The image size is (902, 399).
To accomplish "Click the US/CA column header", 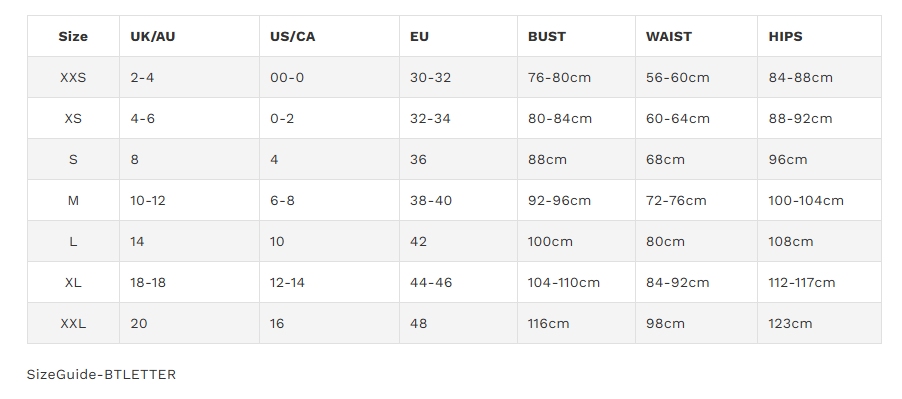I will click(293, 36).
